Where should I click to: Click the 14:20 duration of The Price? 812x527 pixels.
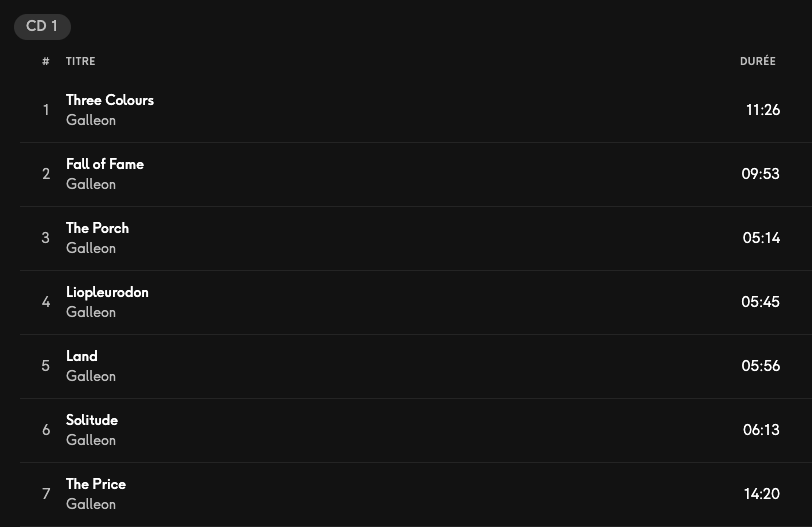tap(761, 494)
